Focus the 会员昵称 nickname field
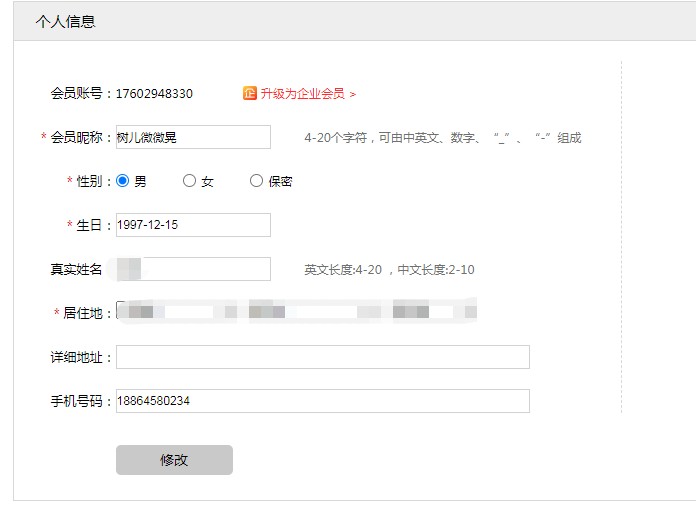 click(193, 137)
